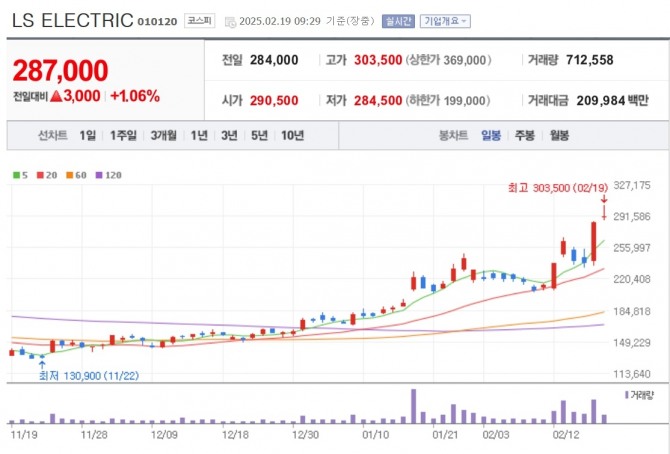This screenshot has width=670, height=454.
Task: Click the 최고 303,500 (02/19) marker
Action: (x=558, y=188)
